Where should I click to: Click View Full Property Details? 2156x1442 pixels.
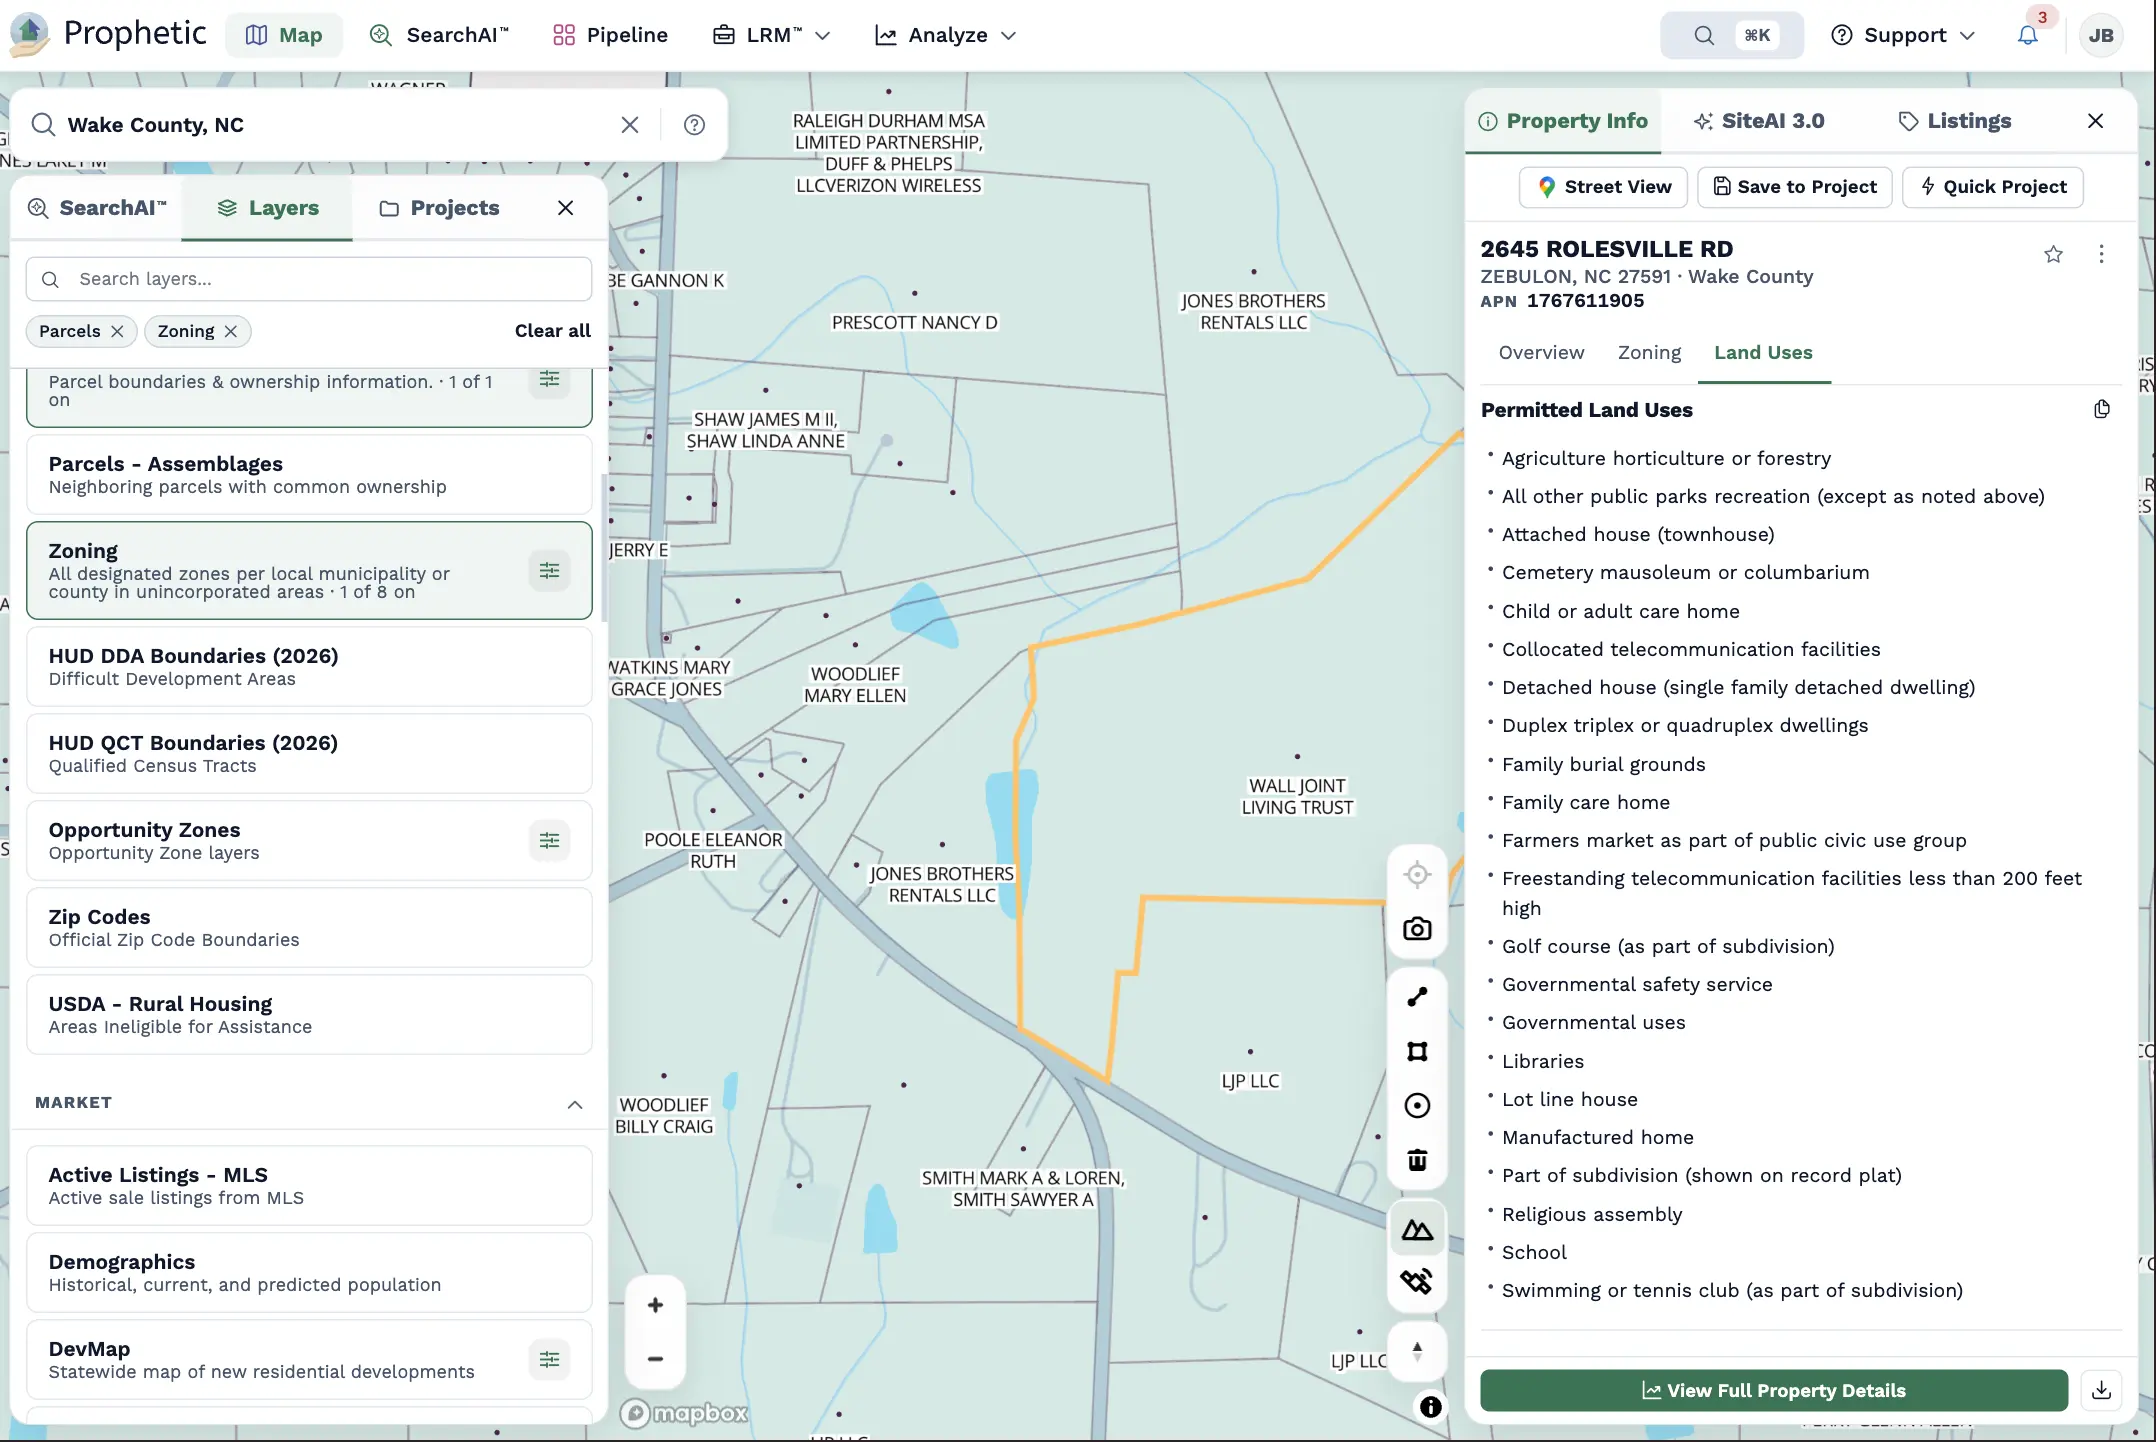(x=1773, y=1390)
